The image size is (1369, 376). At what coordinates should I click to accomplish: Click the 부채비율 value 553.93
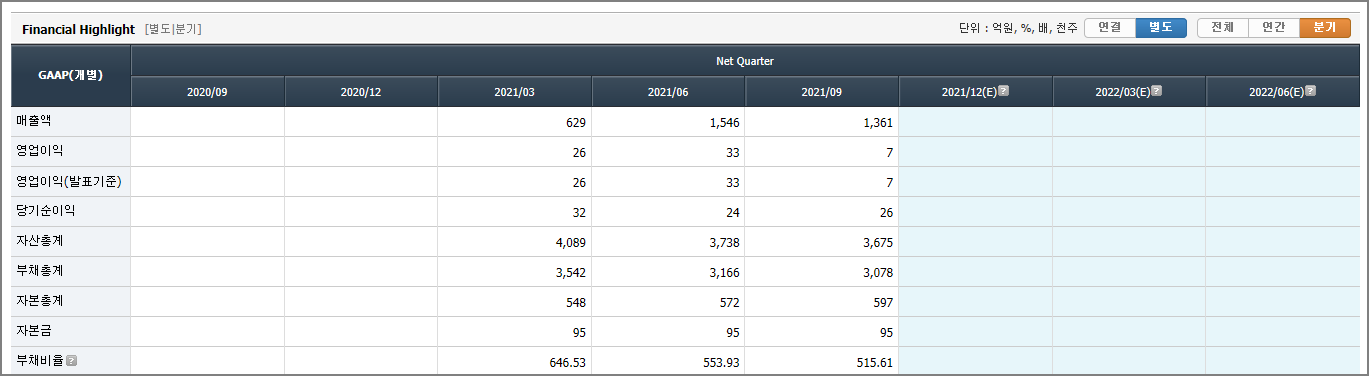pyautogui.click(x=720, y=362)
